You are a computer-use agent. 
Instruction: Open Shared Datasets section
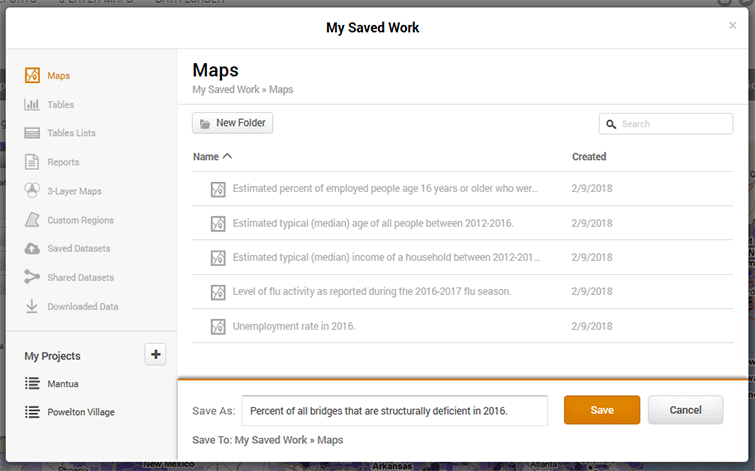click(80, 277)
